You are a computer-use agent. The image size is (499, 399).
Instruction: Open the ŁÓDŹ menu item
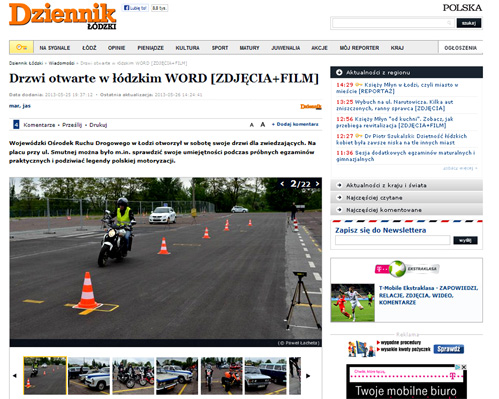(89, 48)
